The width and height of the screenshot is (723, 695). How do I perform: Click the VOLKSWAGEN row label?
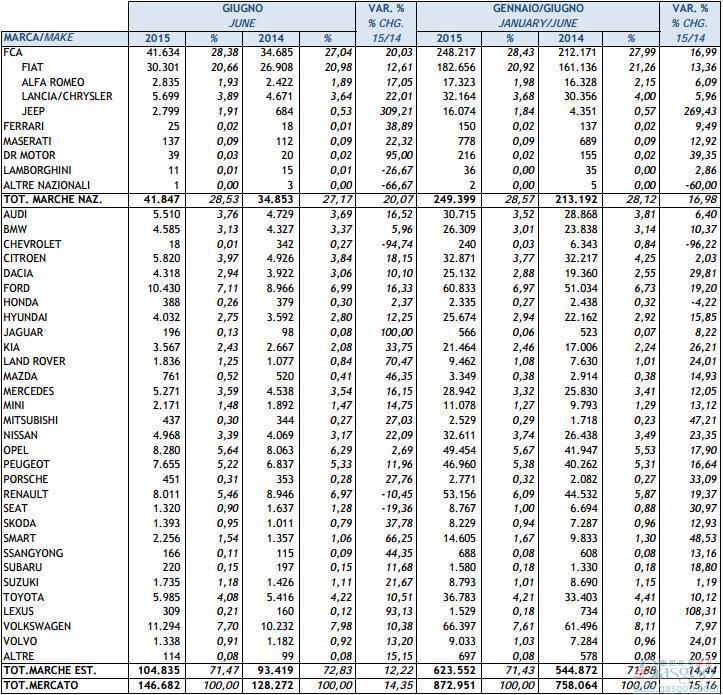(x=37, y=626)
